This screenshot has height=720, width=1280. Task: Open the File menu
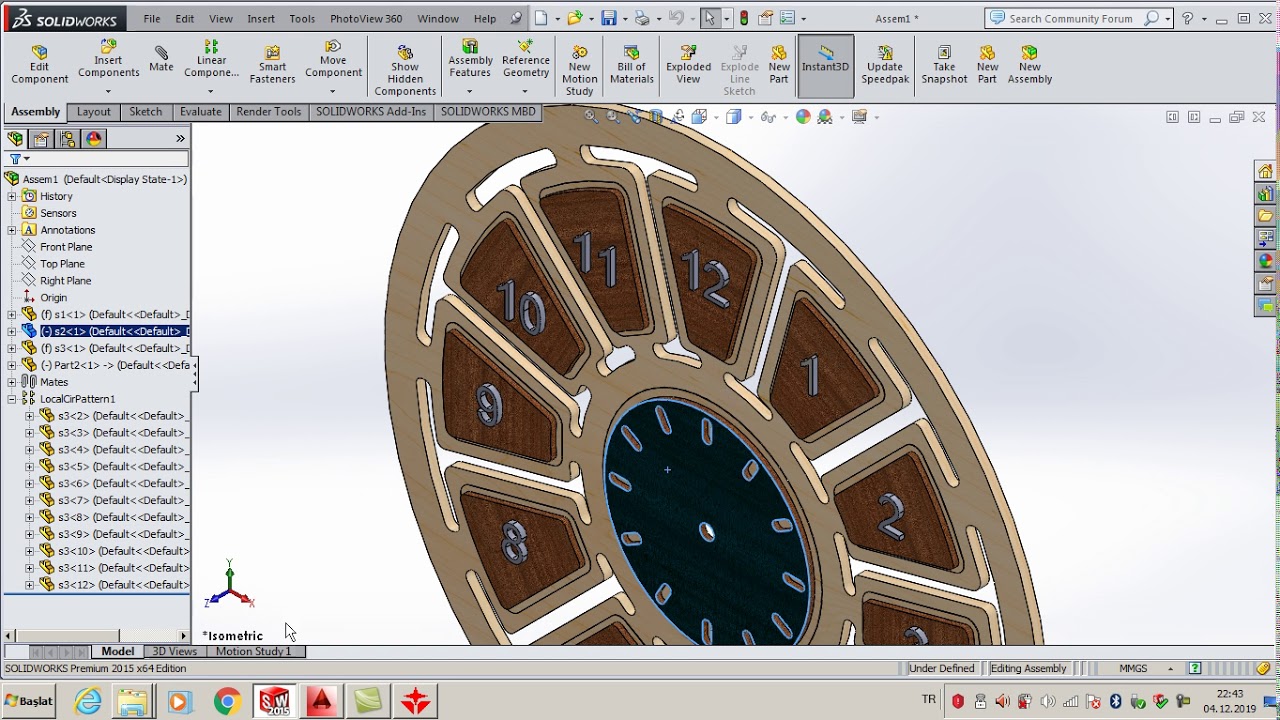[x=152, y=18]
